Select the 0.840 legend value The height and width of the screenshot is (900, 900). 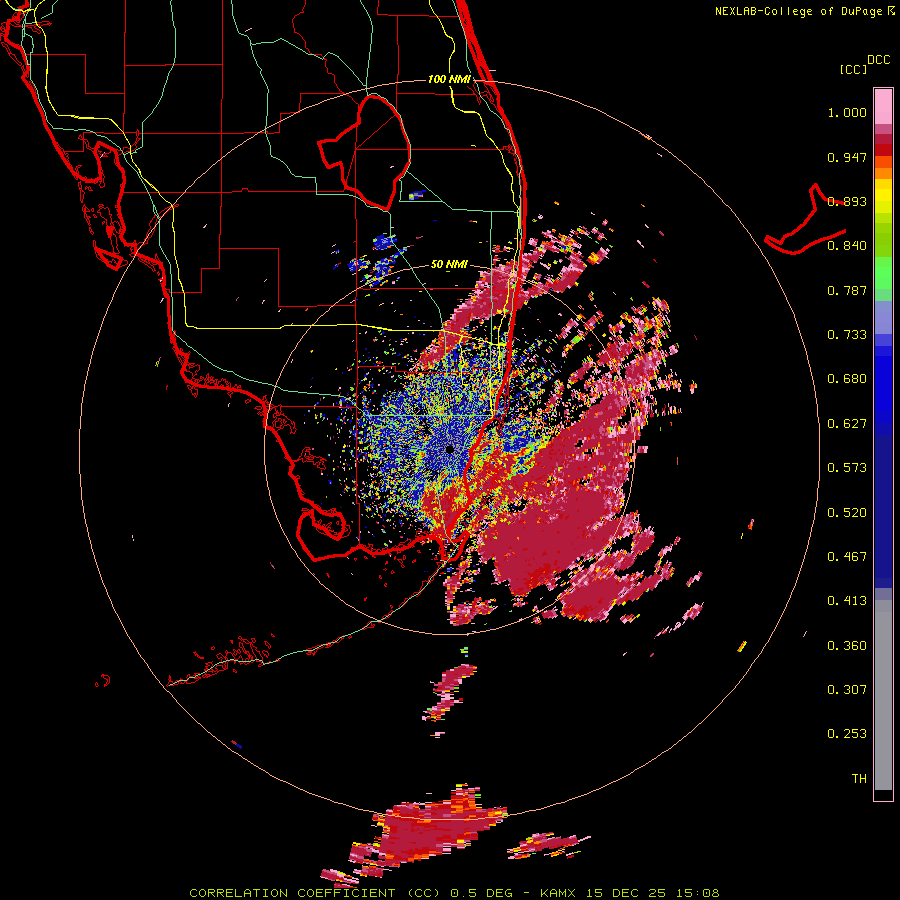click(847, 246)
